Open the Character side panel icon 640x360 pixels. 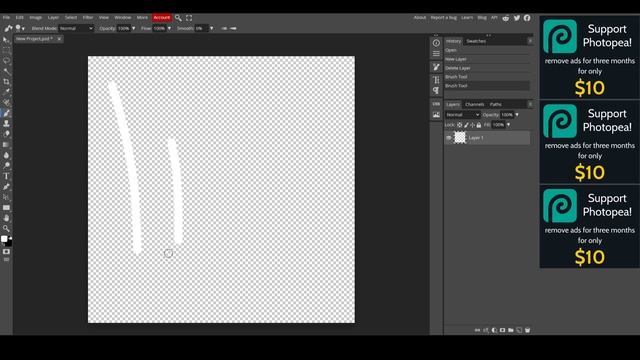436,80
